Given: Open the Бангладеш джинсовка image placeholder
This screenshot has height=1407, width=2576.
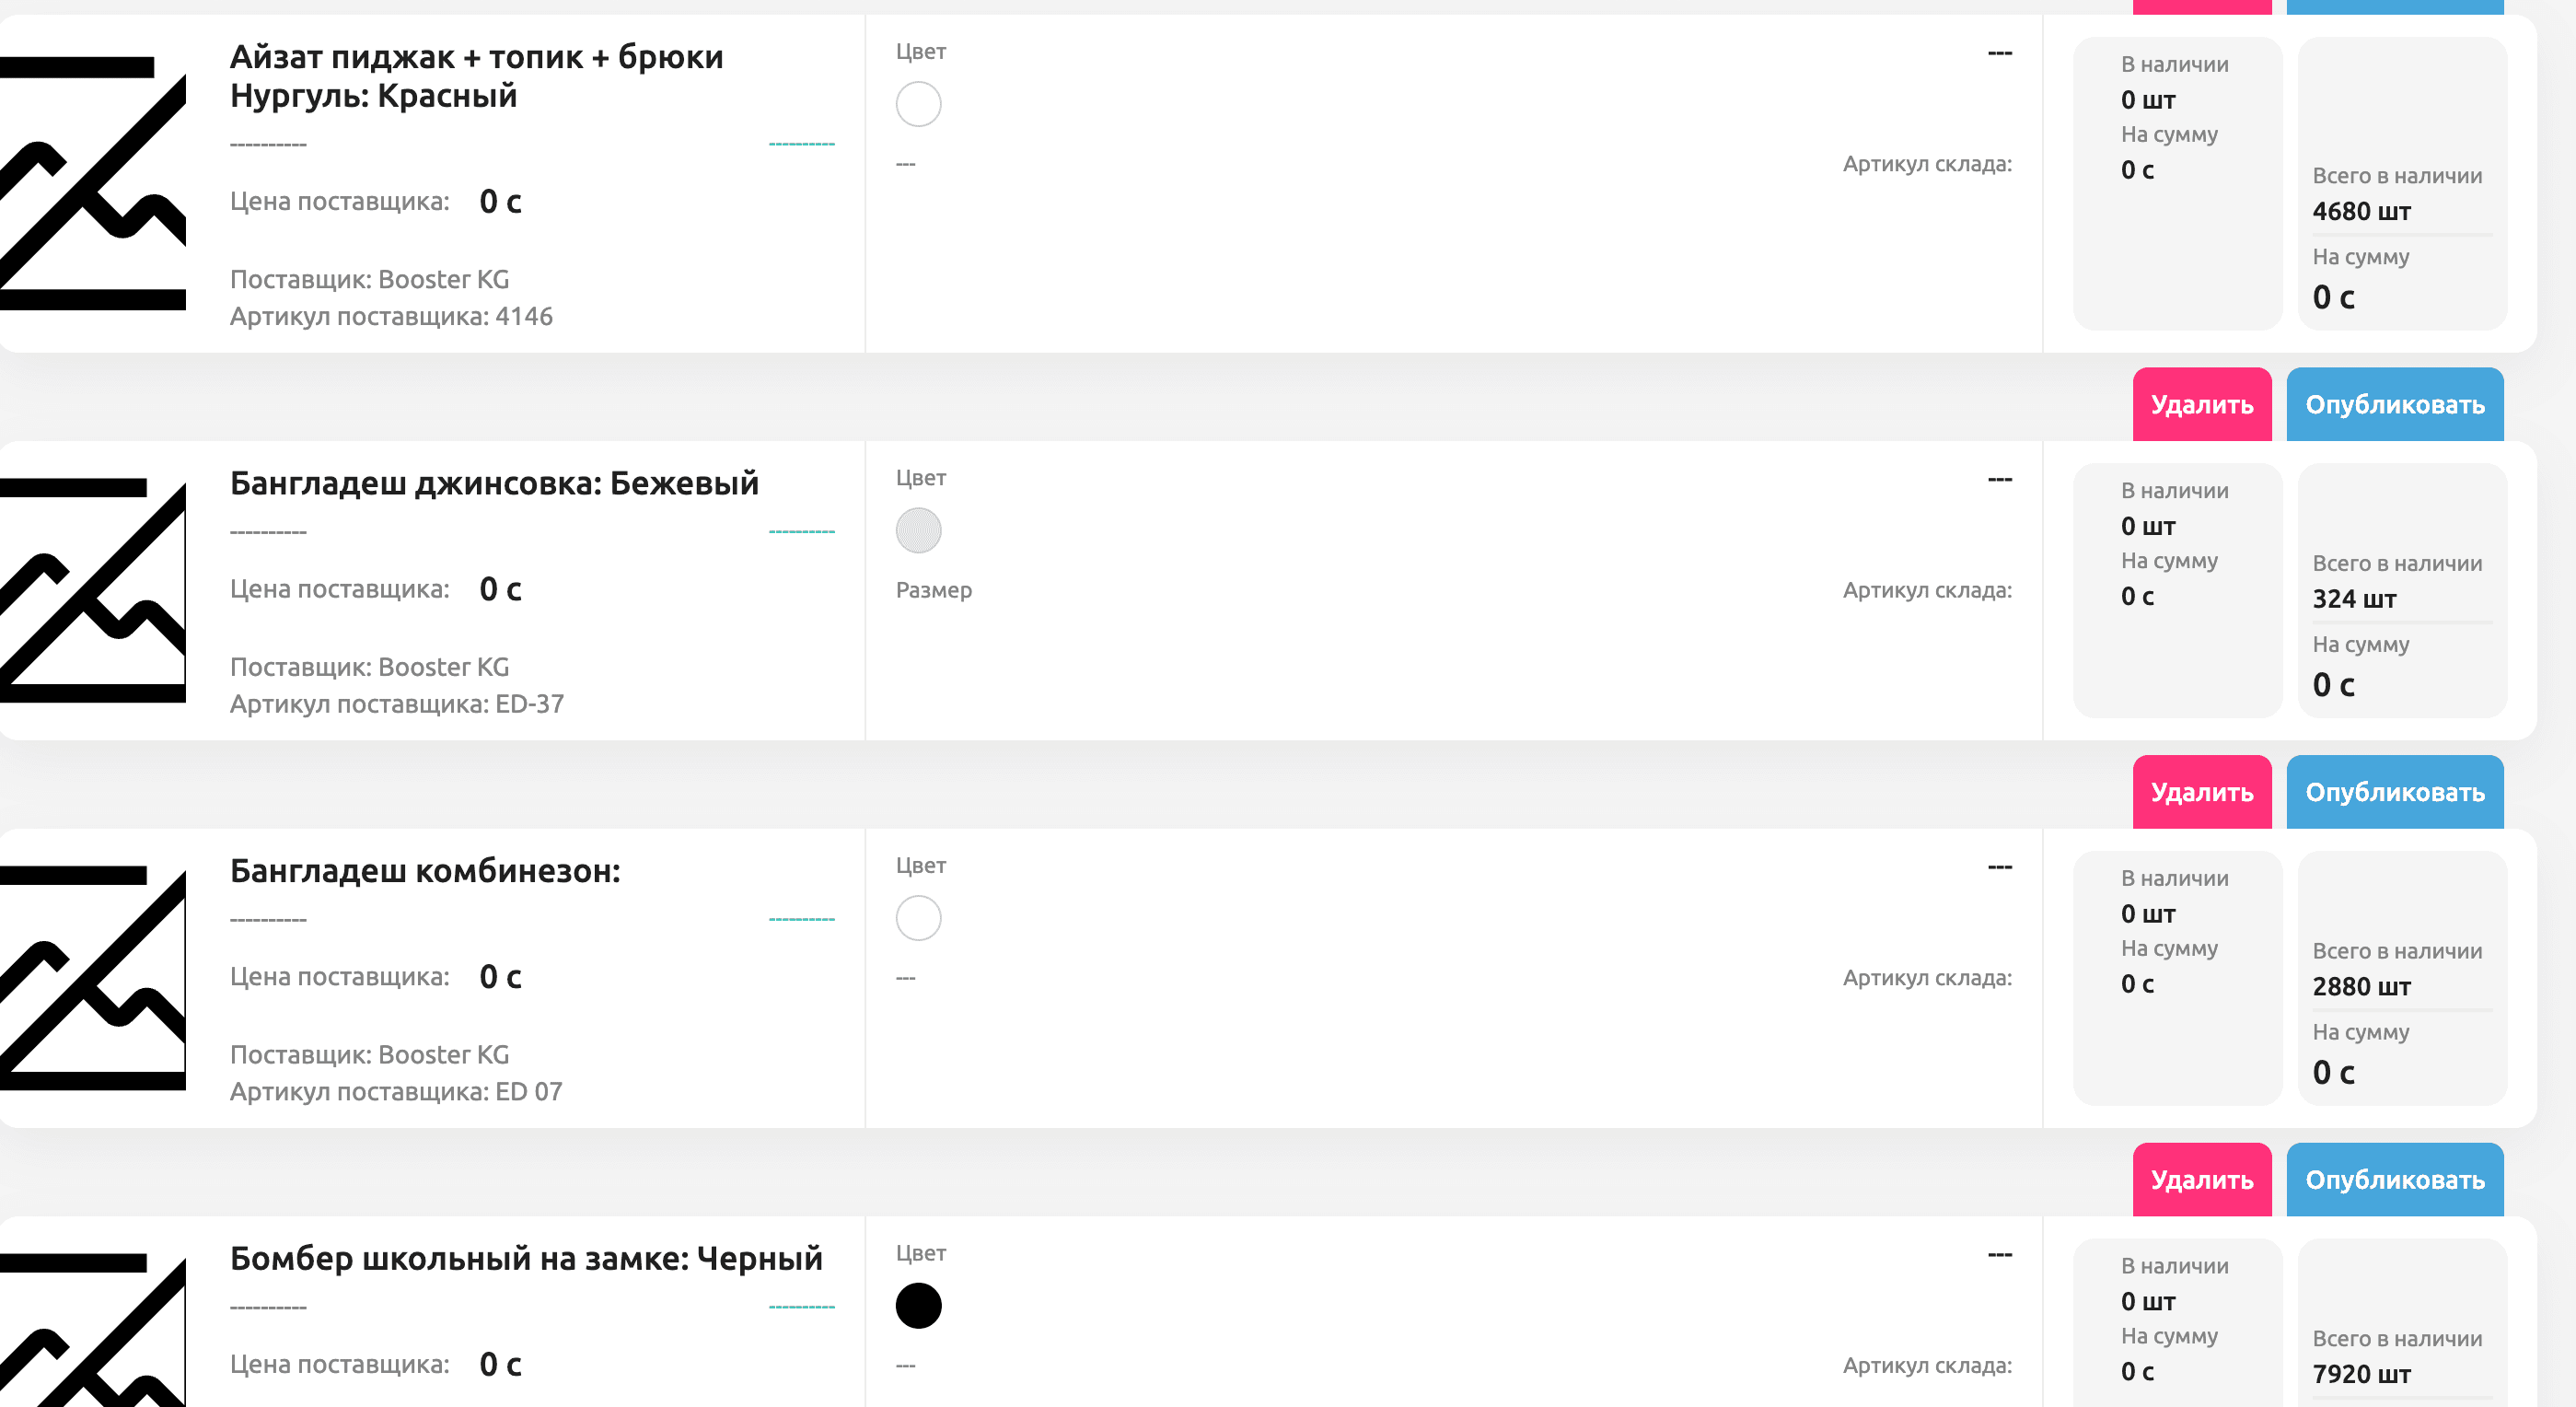Looking at the screenshot, I should pyautogui.click(x=92, y=590).
